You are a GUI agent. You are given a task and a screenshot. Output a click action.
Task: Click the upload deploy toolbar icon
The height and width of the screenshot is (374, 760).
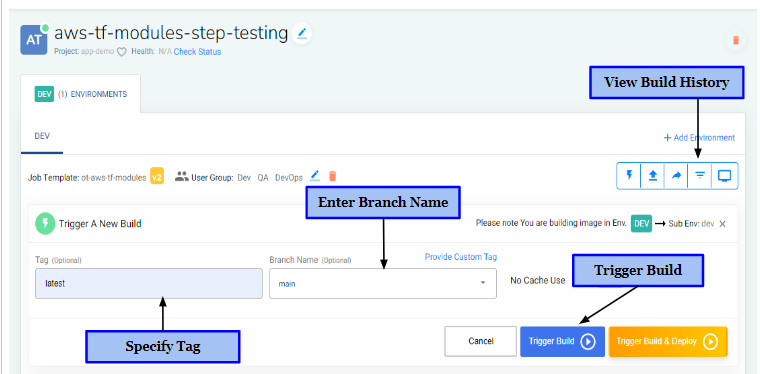point(652,175)
